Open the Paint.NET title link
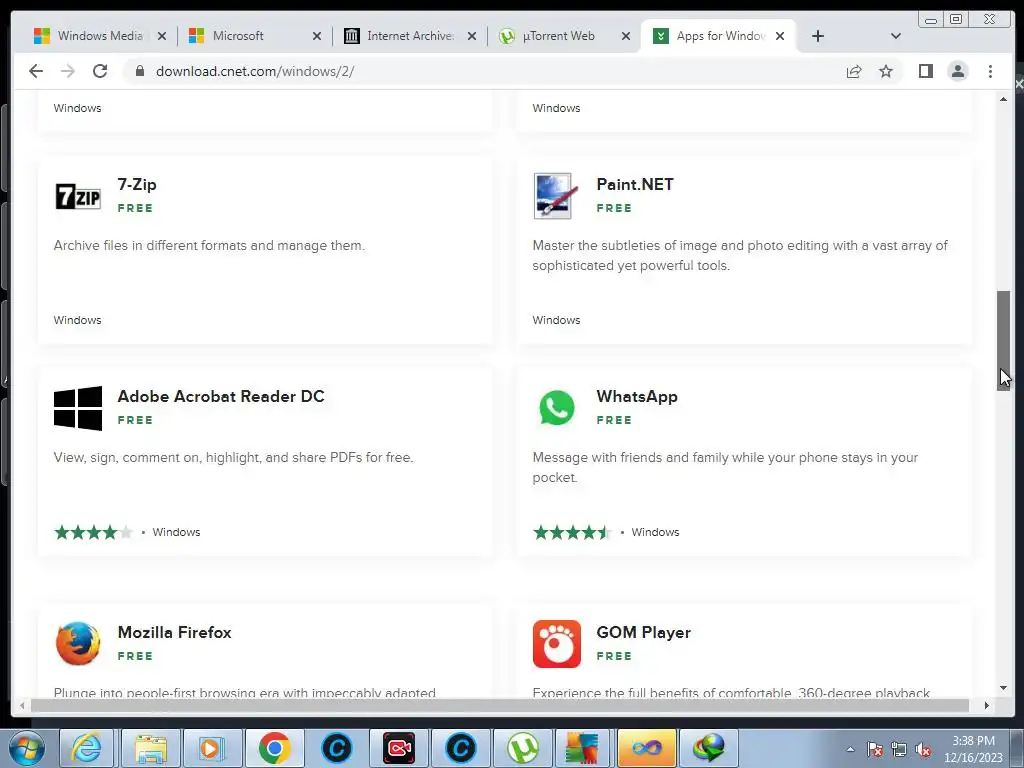This screenshot has height=768, width=1024. point(635,185)
